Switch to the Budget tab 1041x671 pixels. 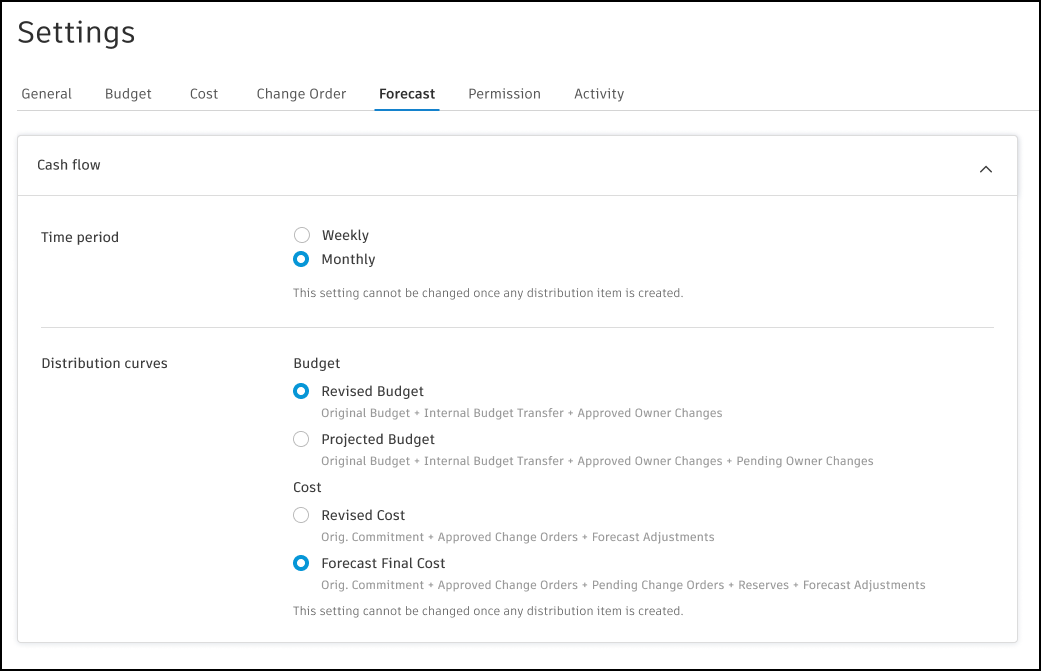[128, 94]
